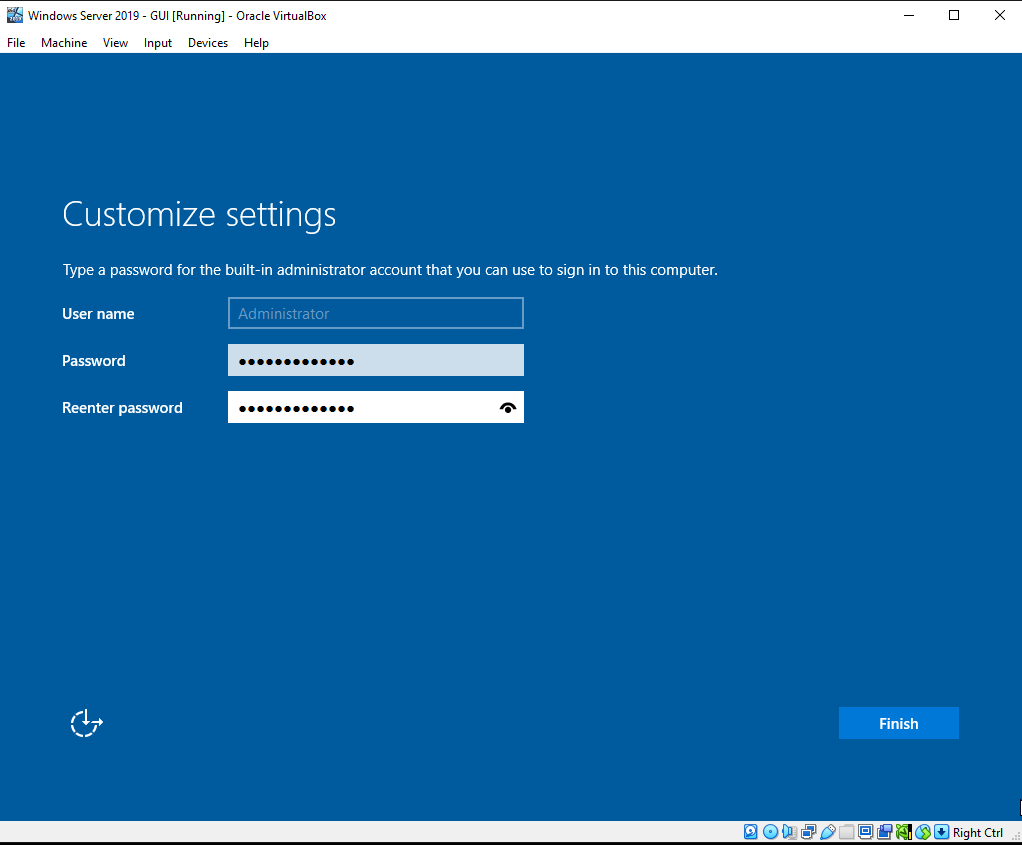The height and width of the screenshot is (845, 1022).
Task: Reveal password with the eye icon
Action: pyautogui.click(x=508, y=408)
